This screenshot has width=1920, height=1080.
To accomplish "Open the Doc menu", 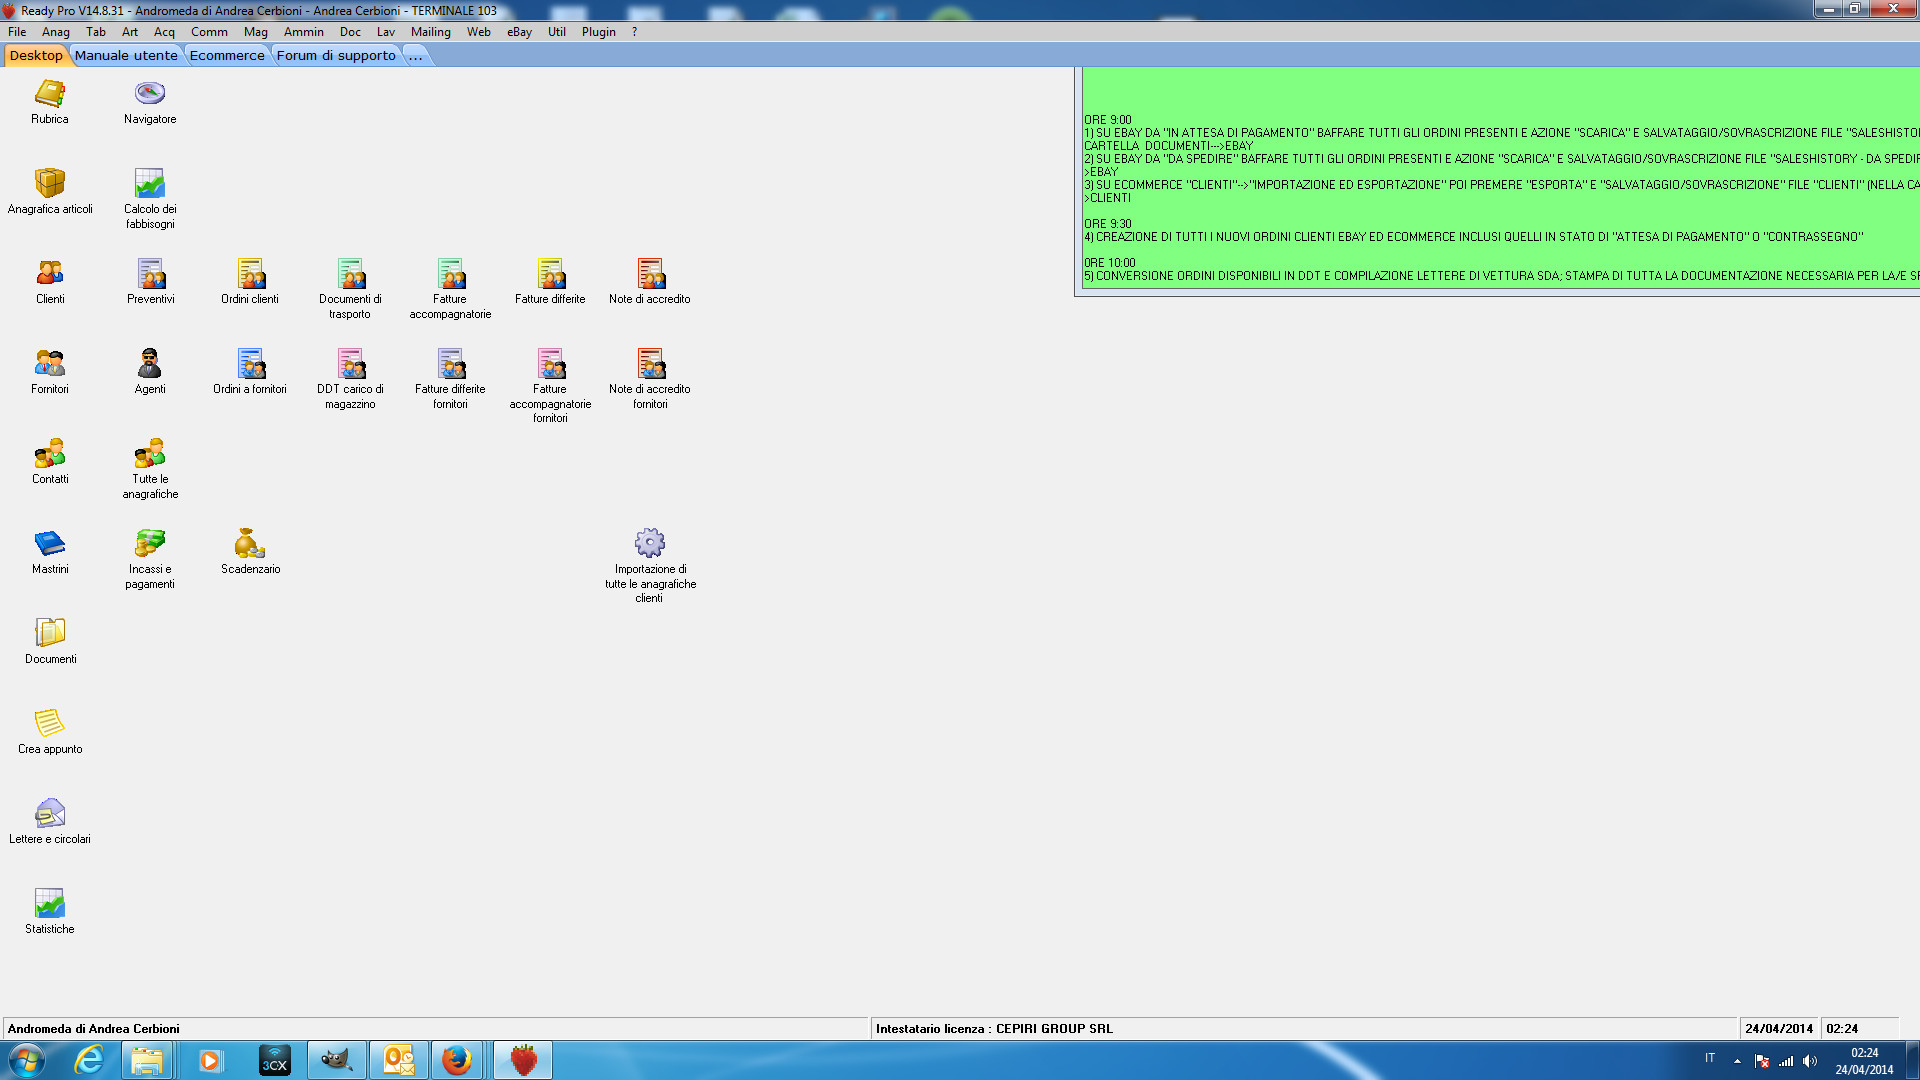I will (x=350, y=32).
